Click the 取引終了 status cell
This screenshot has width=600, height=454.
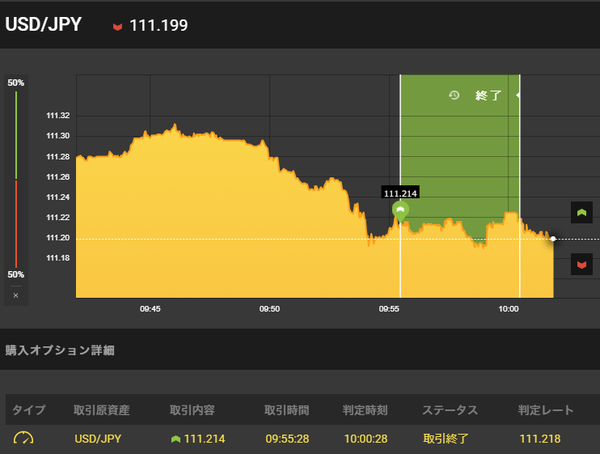445,439
